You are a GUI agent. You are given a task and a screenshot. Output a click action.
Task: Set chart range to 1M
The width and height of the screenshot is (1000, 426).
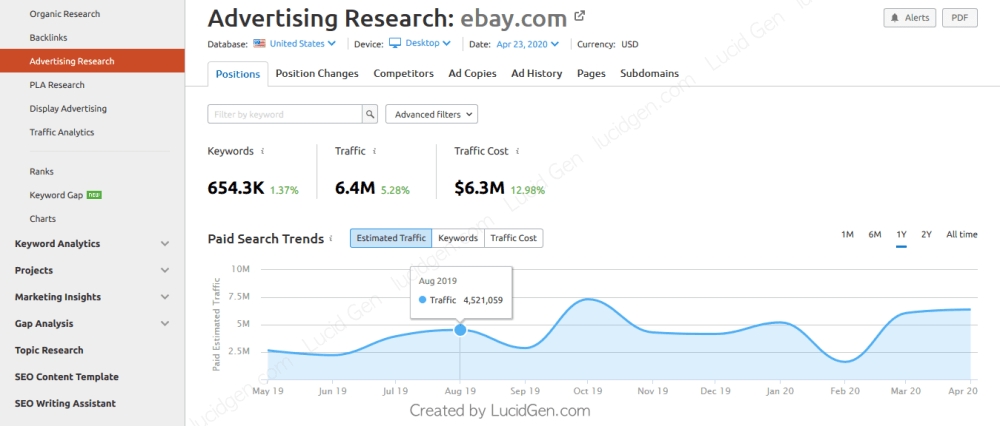pyautogui.click(x=848, y=235)
